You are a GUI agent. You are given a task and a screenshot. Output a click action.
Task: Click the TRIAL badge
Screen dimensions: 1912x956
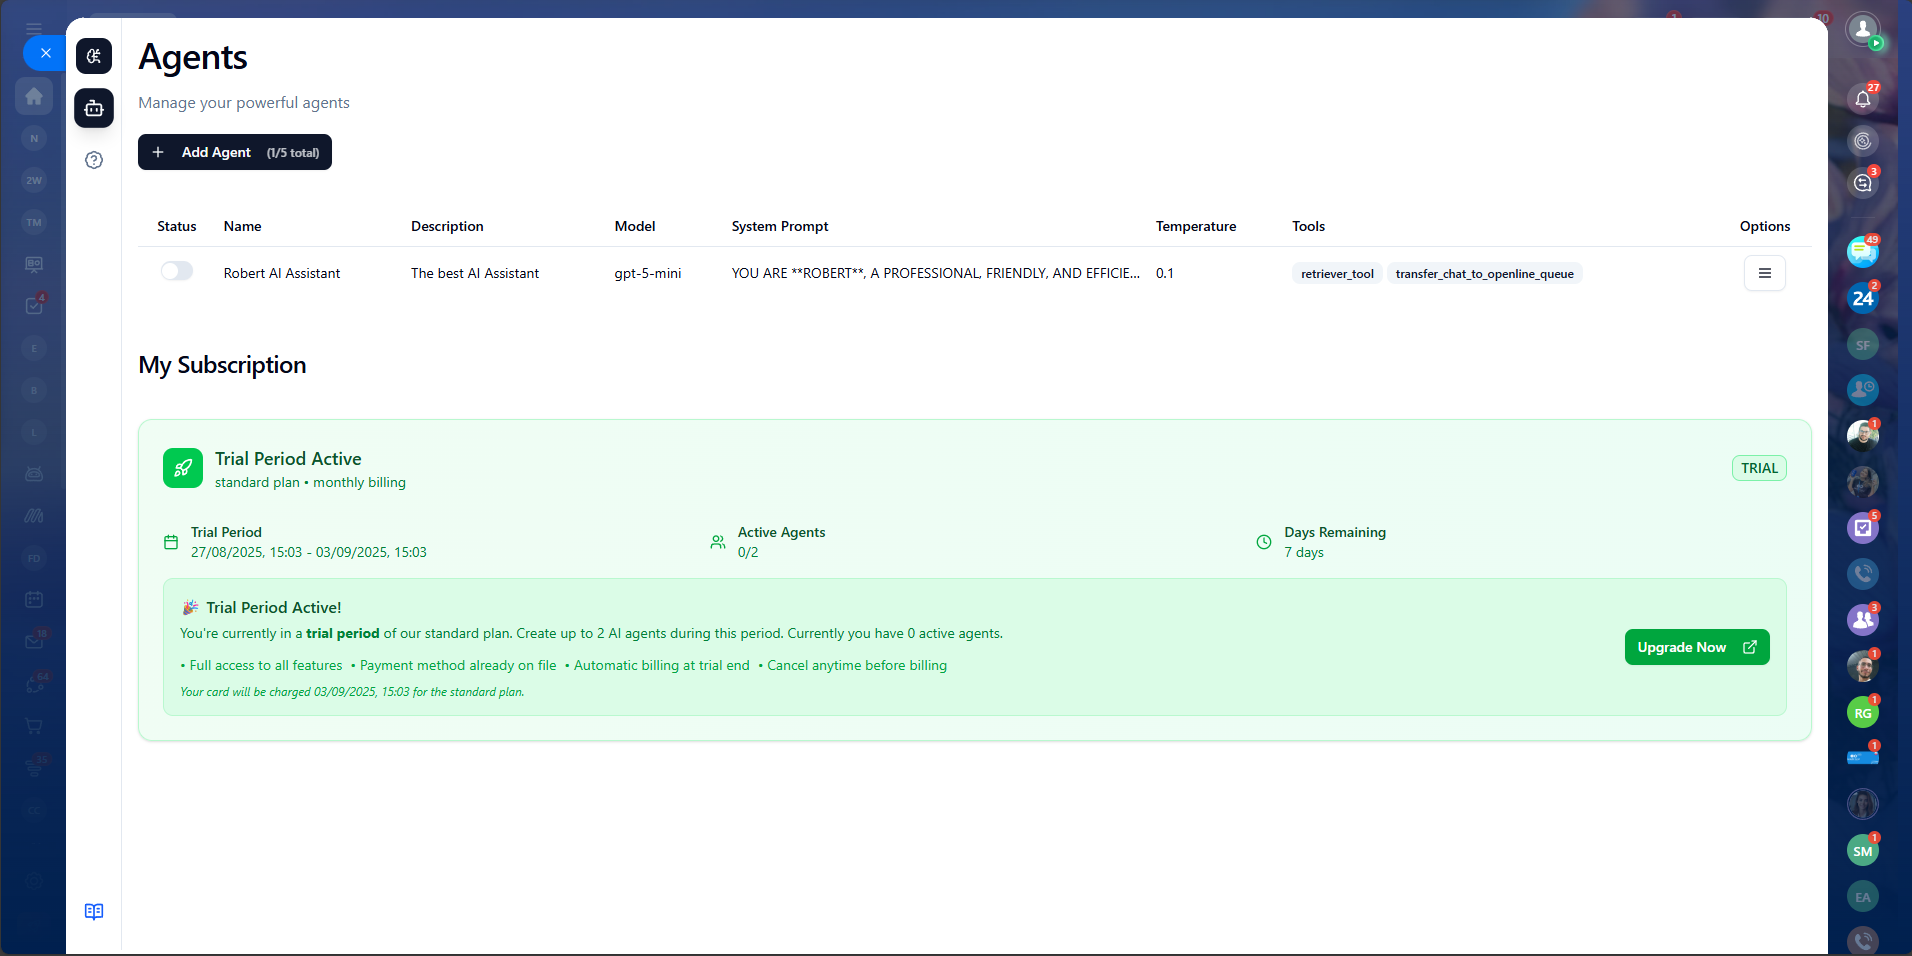pos(1758,468)
